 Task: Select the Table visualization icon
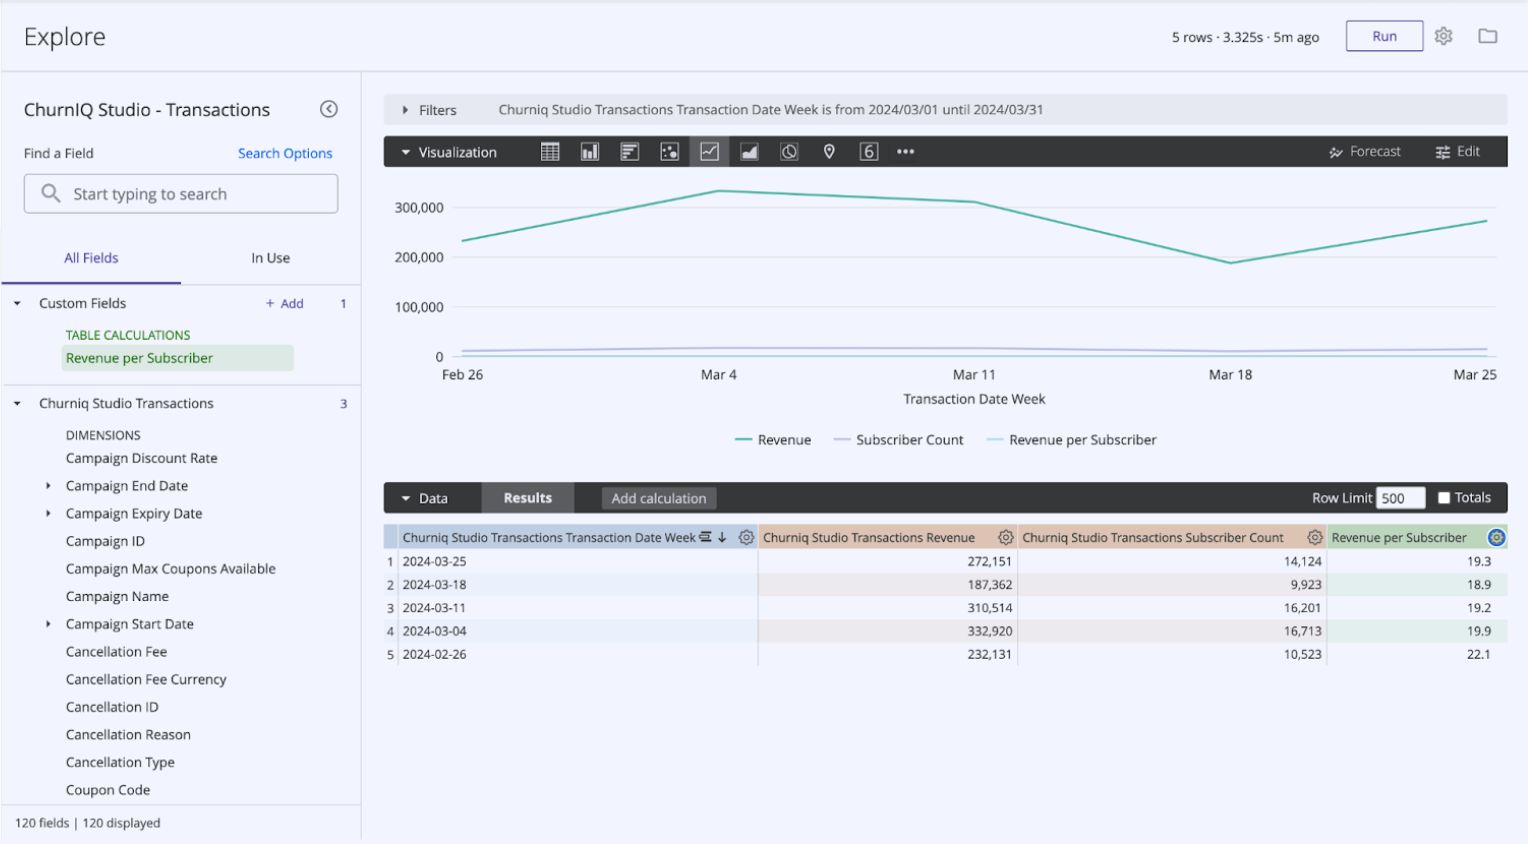(550, 152)
